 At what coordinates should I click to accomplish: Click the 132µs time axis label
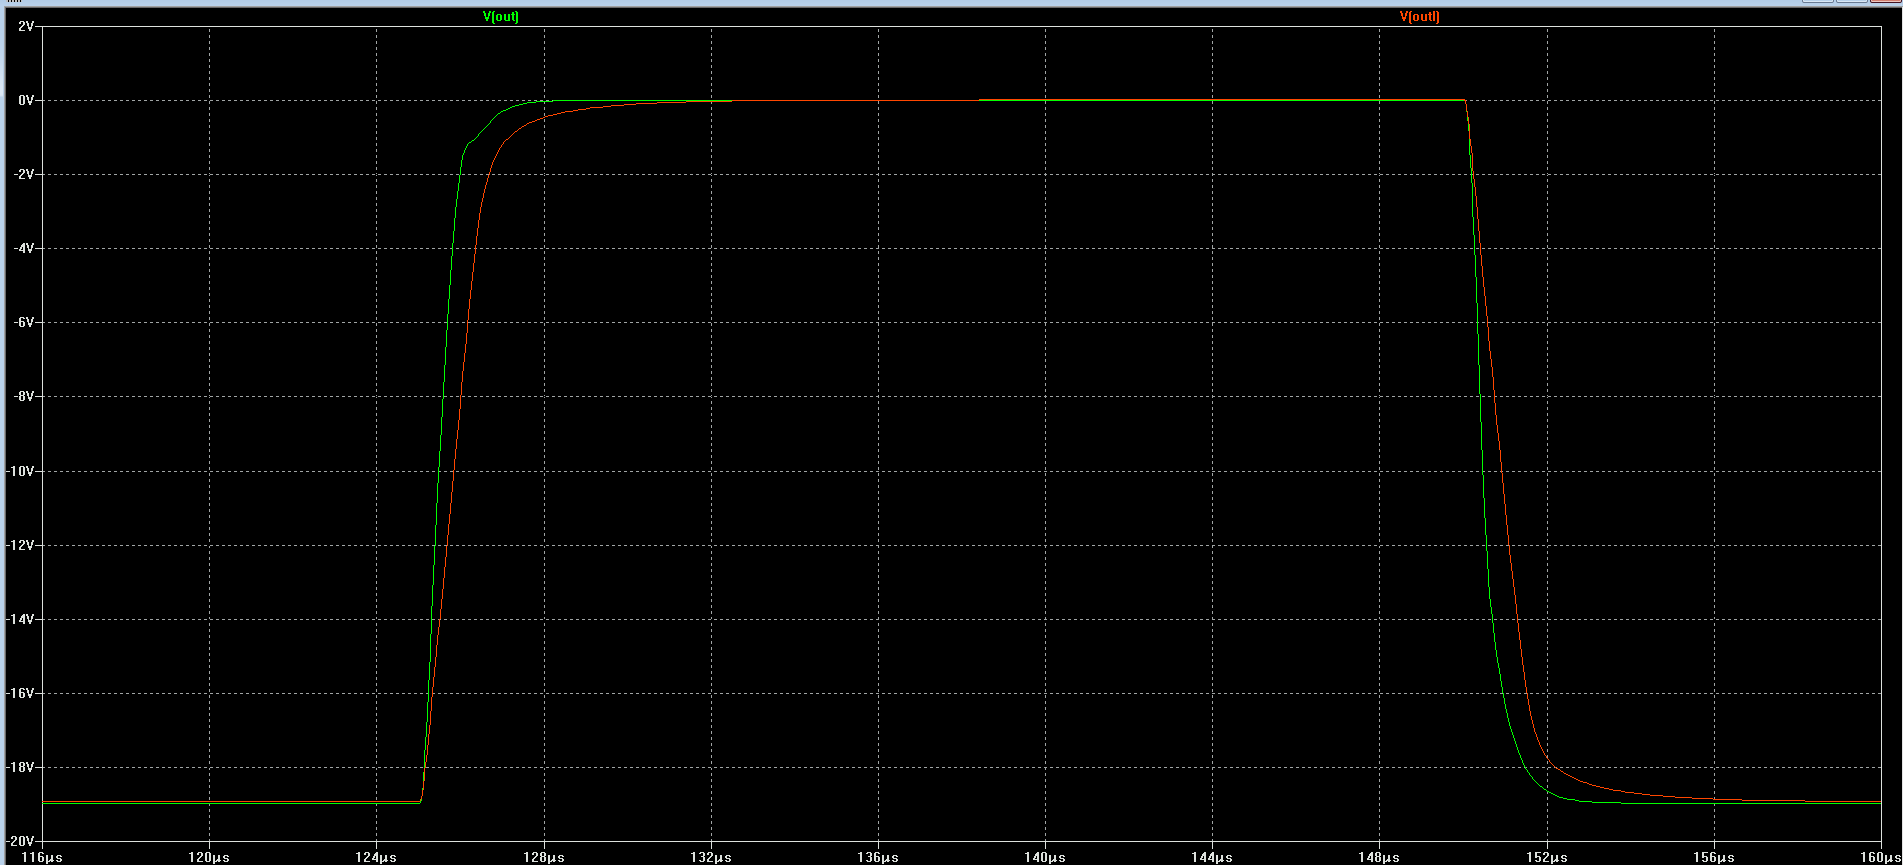711,857
